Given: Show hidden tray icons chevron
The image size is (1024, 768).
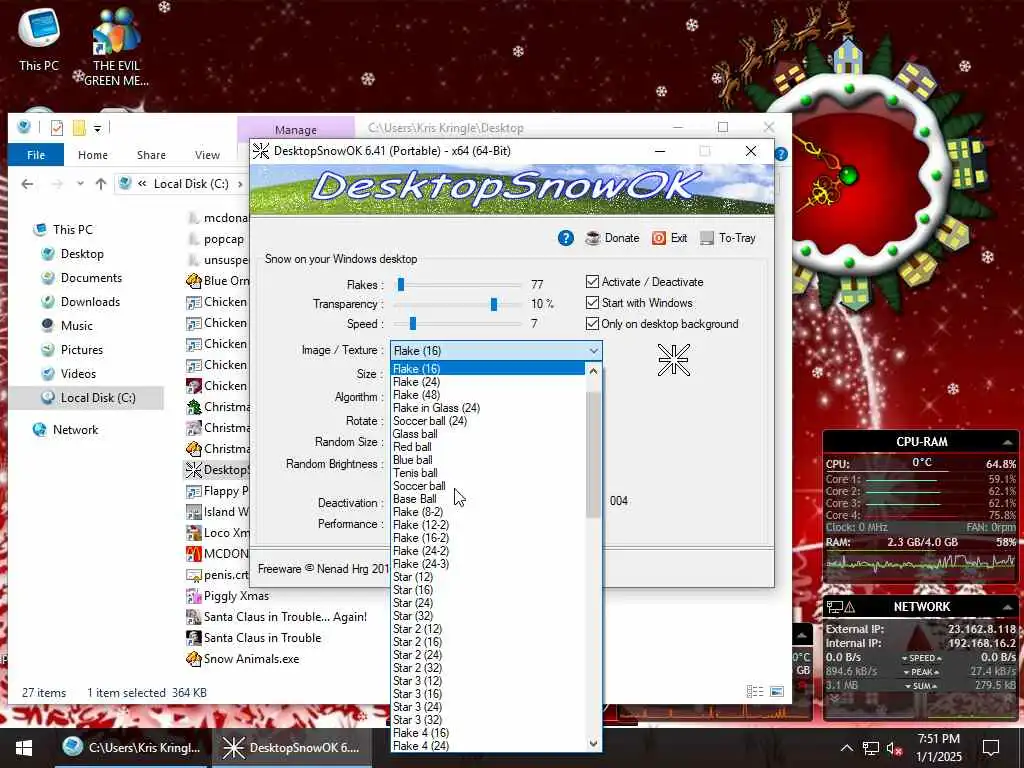Looking at the screenshot, I should click(x=846, y=748).
